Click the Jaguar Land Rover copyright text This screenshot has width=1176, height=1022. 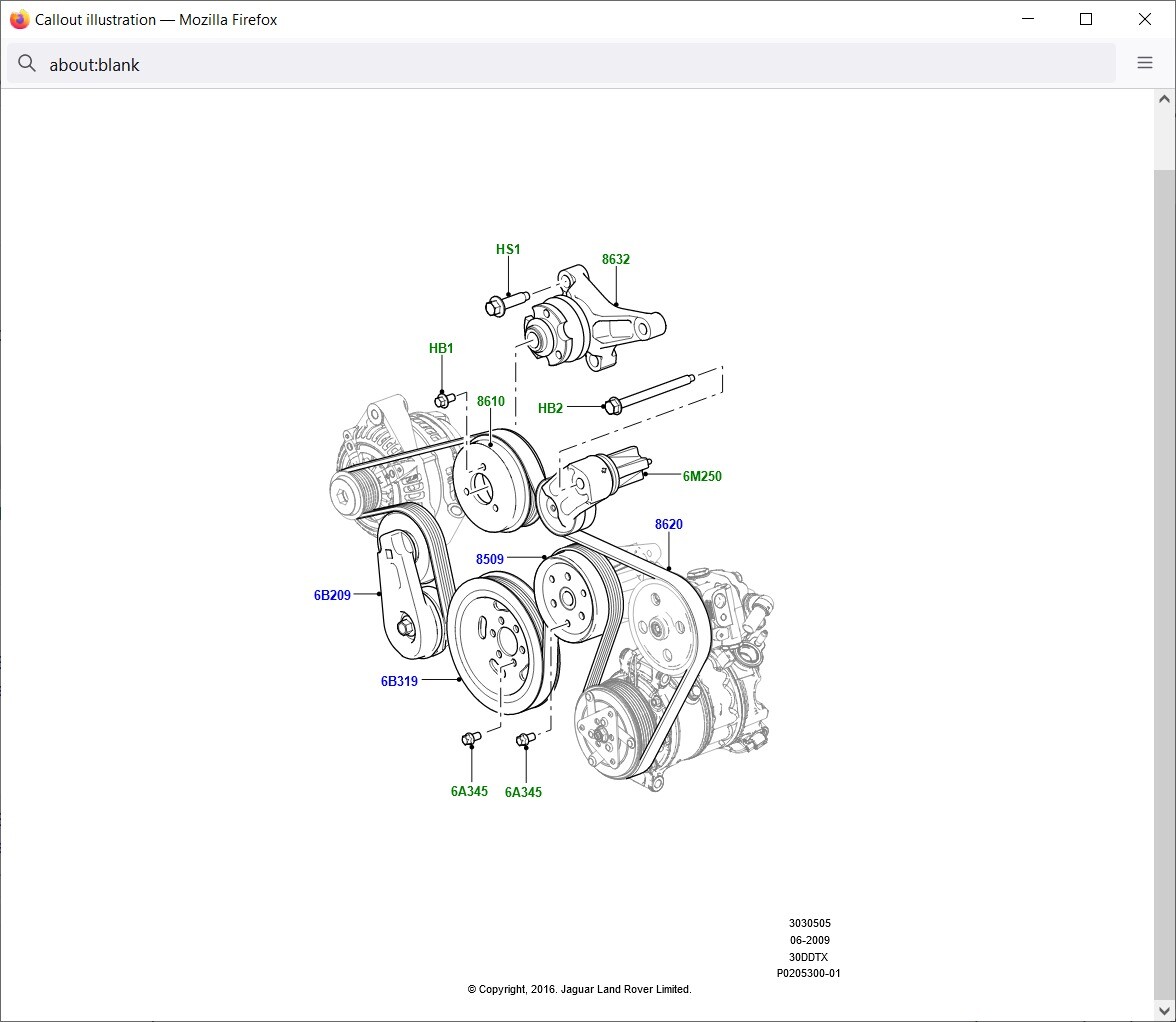point(581,989)
